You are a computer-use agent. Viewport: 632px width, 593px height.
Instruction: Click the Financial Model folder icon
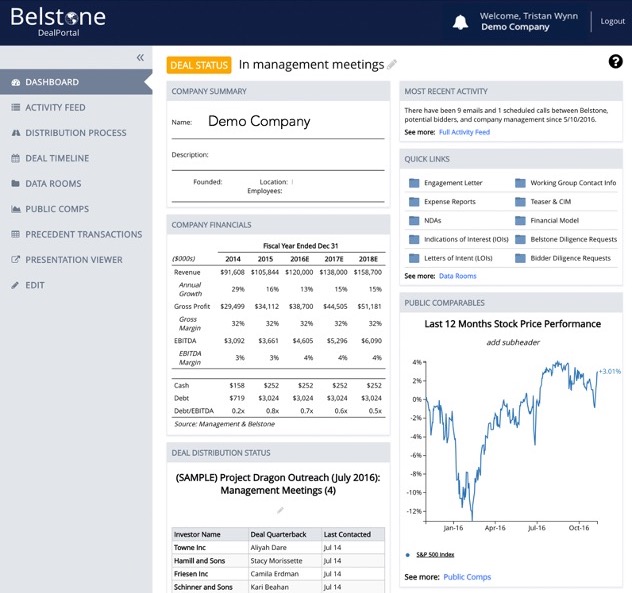[x=520, y=221]
